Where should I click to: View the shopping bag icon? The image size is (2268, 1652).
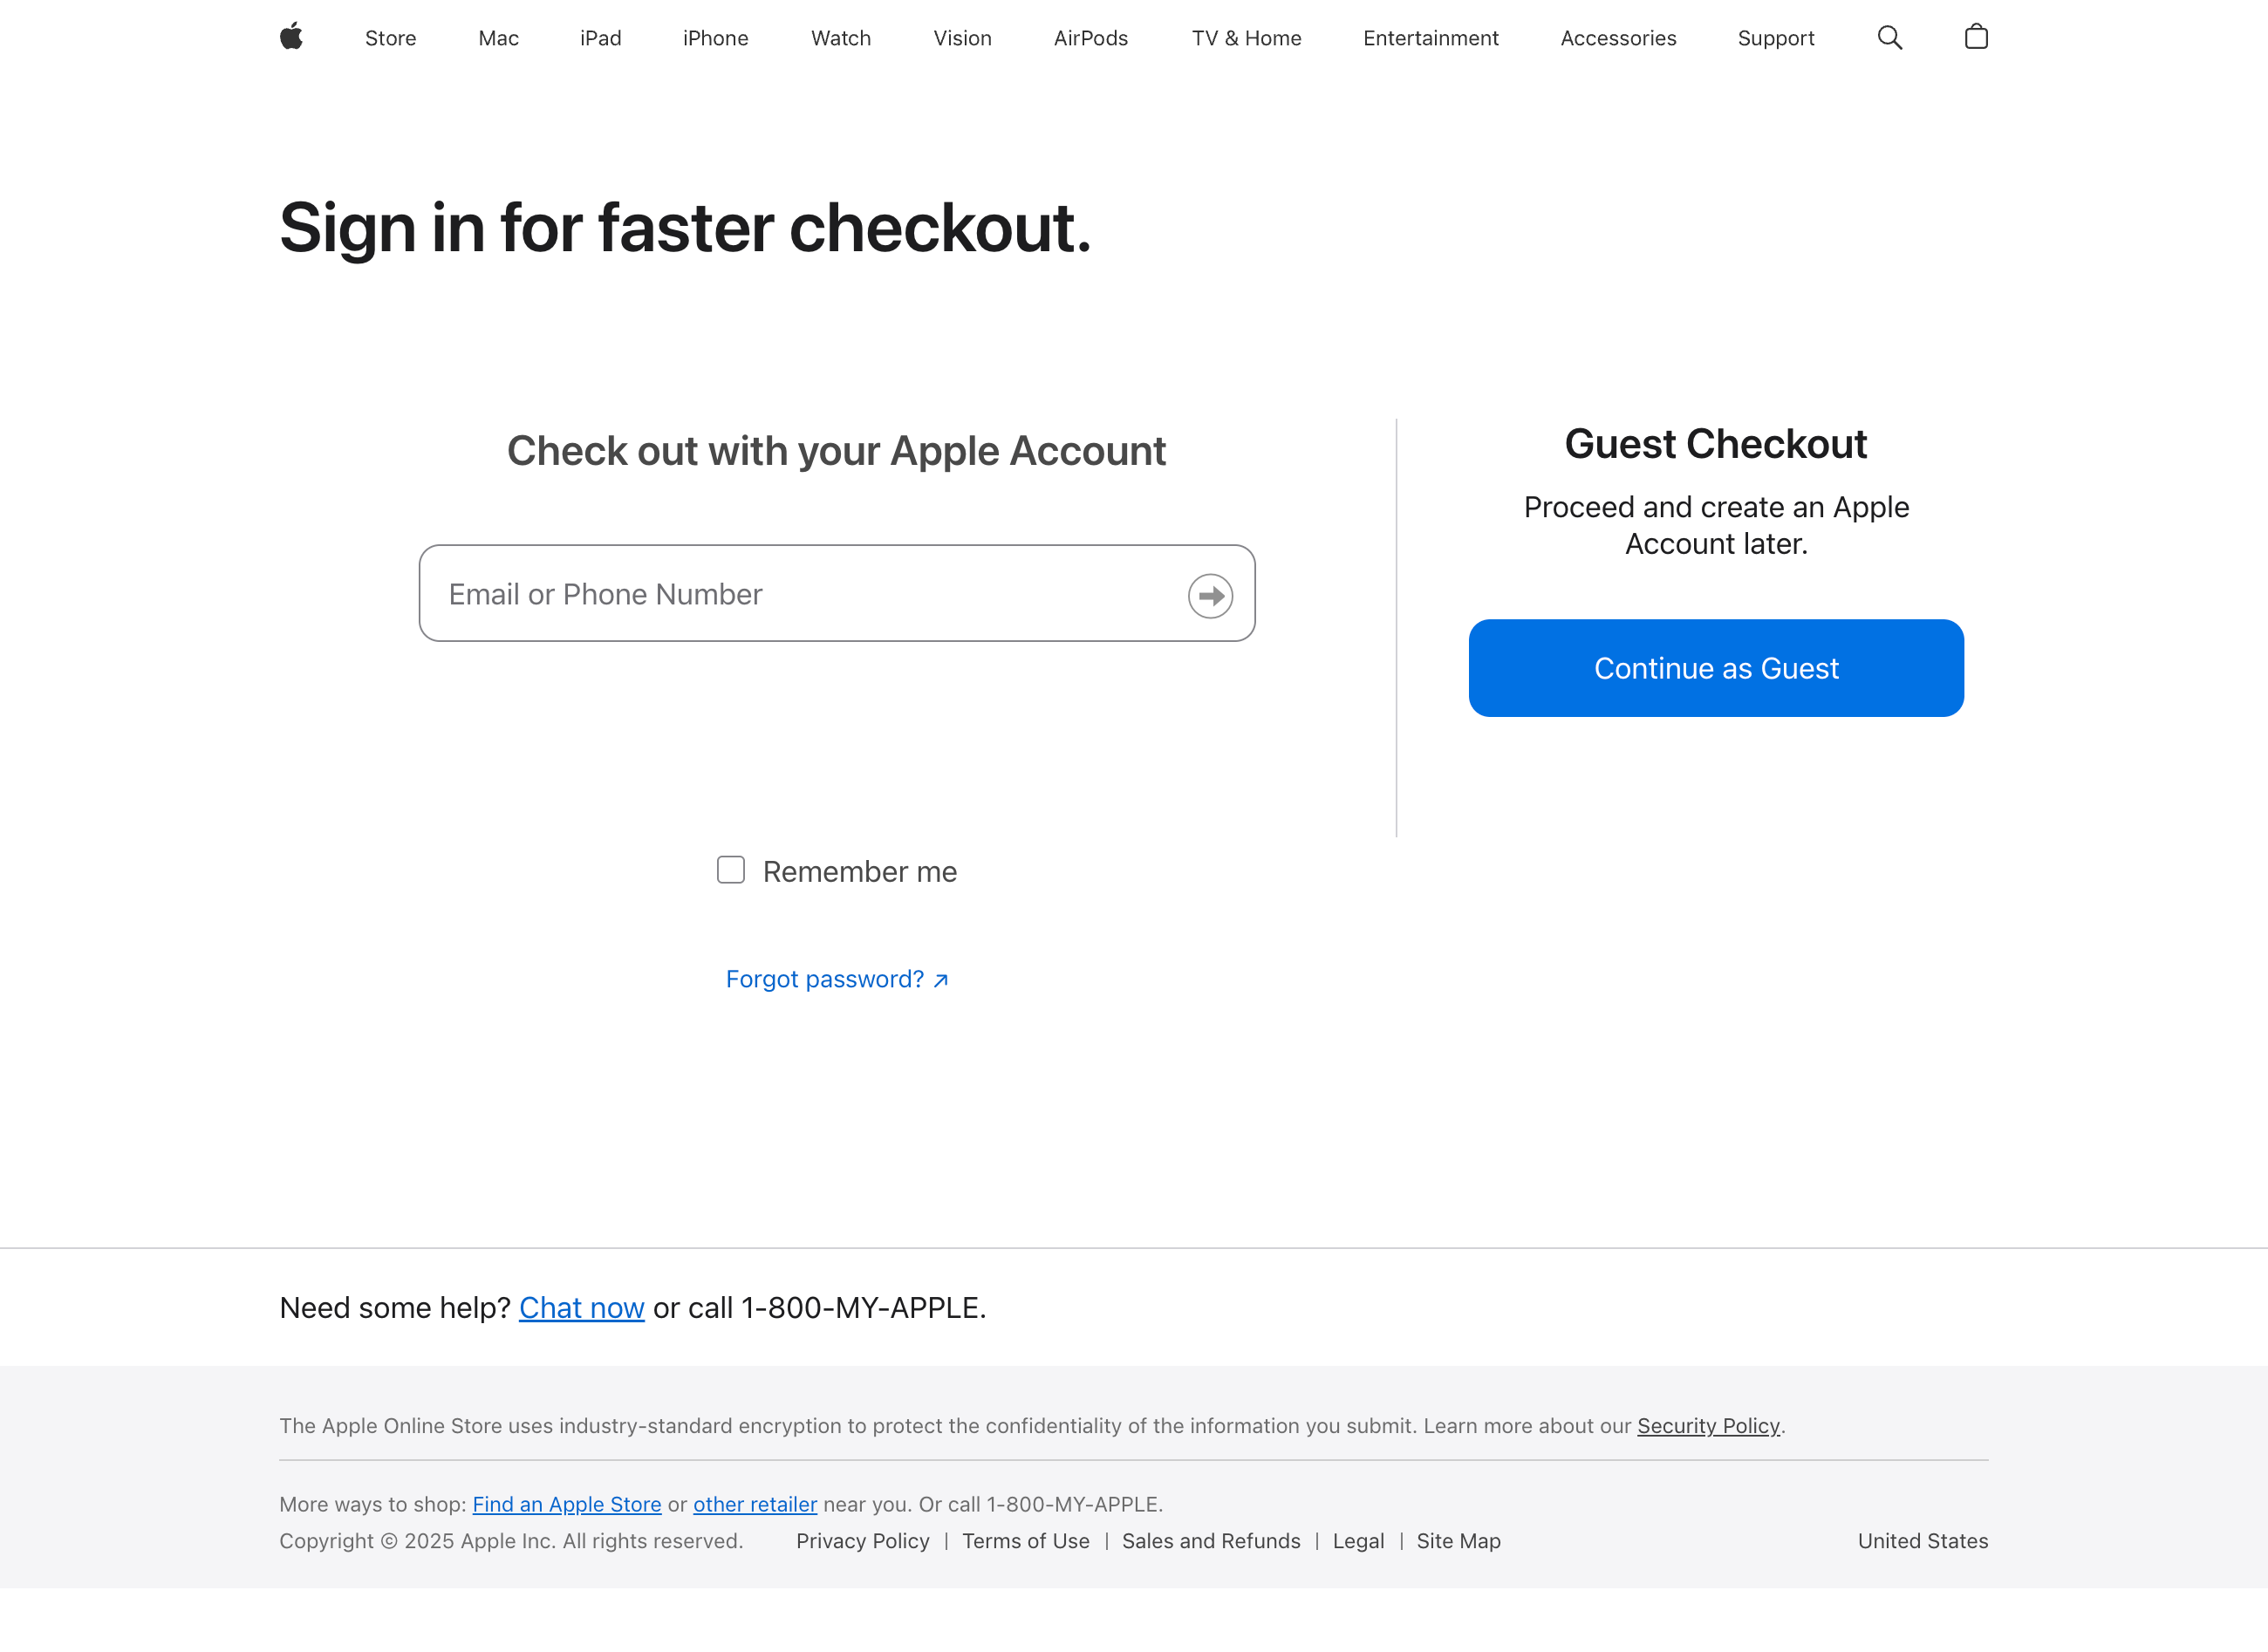[x=1976, y=37]
